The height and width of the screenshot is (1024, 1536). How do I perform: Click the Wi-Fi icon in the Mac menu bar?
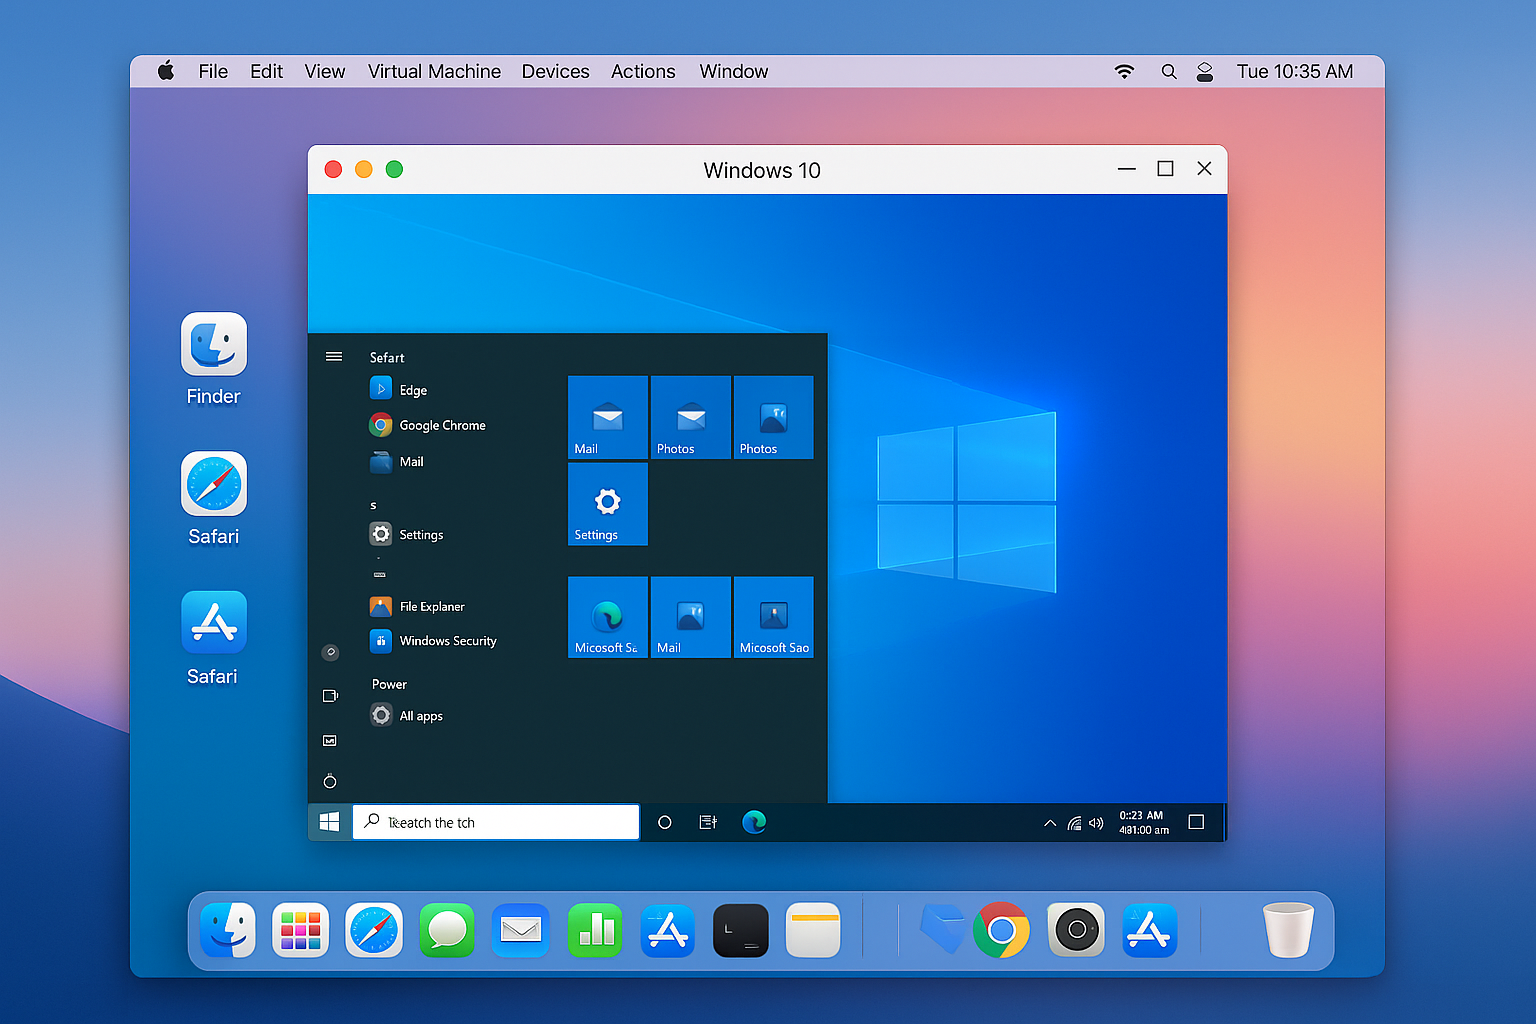[x=1124, y=71]
